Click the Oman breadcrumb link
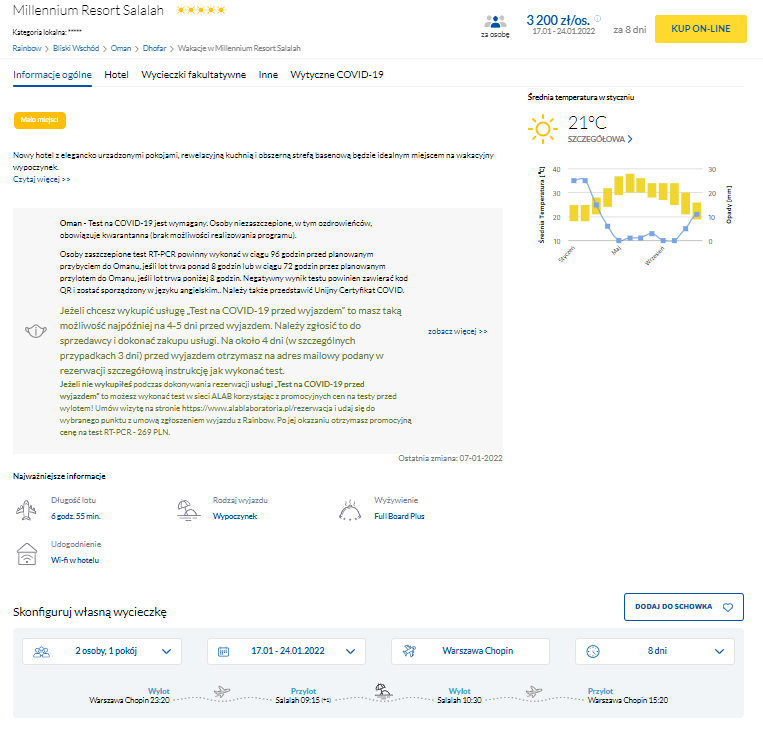This screenshot has height=731, width=763. (120, 47)
